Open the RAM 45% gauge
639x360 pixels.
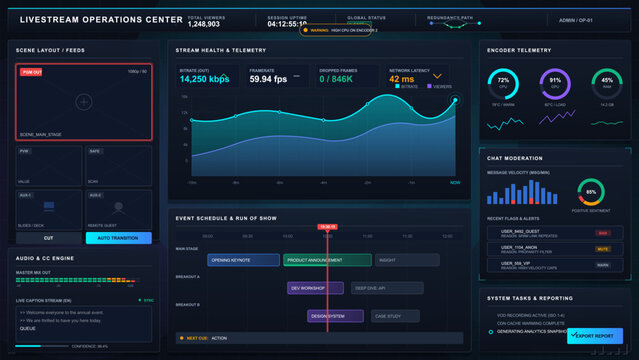(x=607, y=84)
